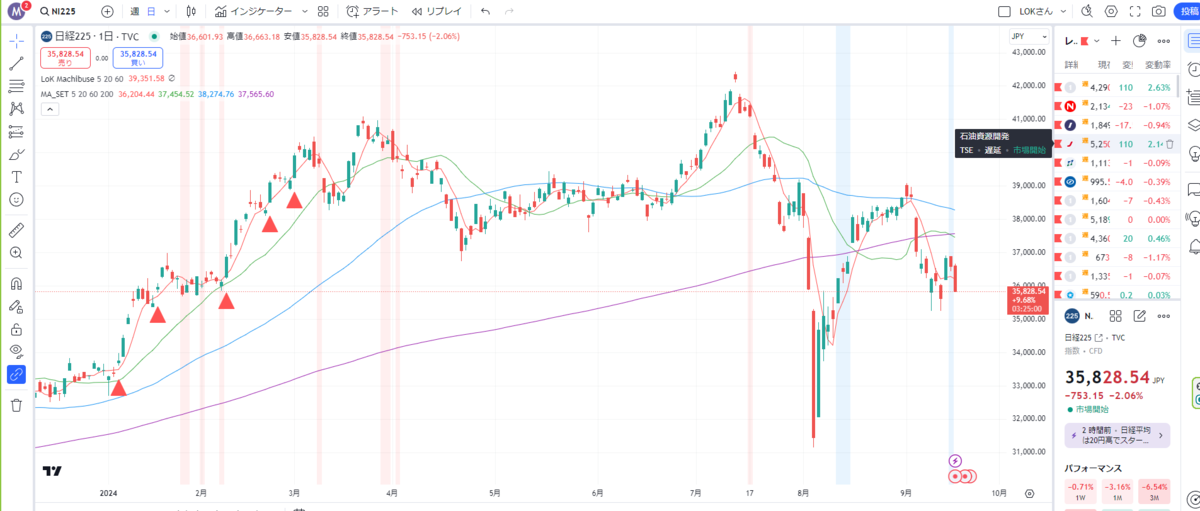
Task: Hide all drawings with eye icon
Action: tap(16, 351)
